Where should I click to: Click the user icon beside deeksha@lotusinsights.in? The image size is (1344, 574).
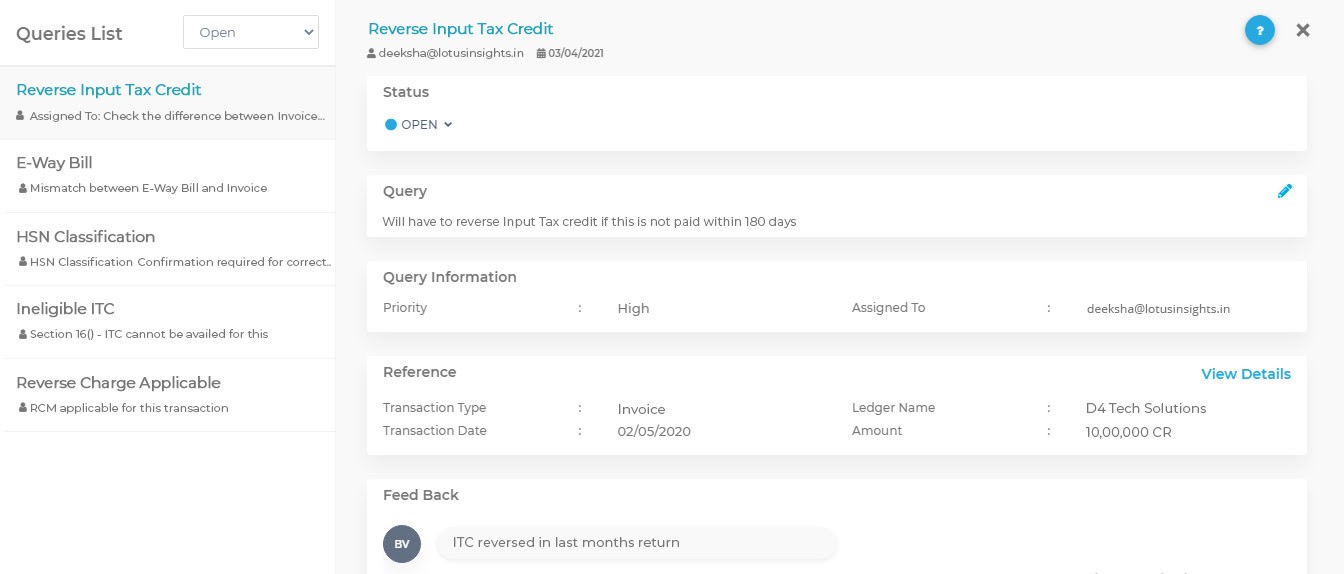(372, 53)
